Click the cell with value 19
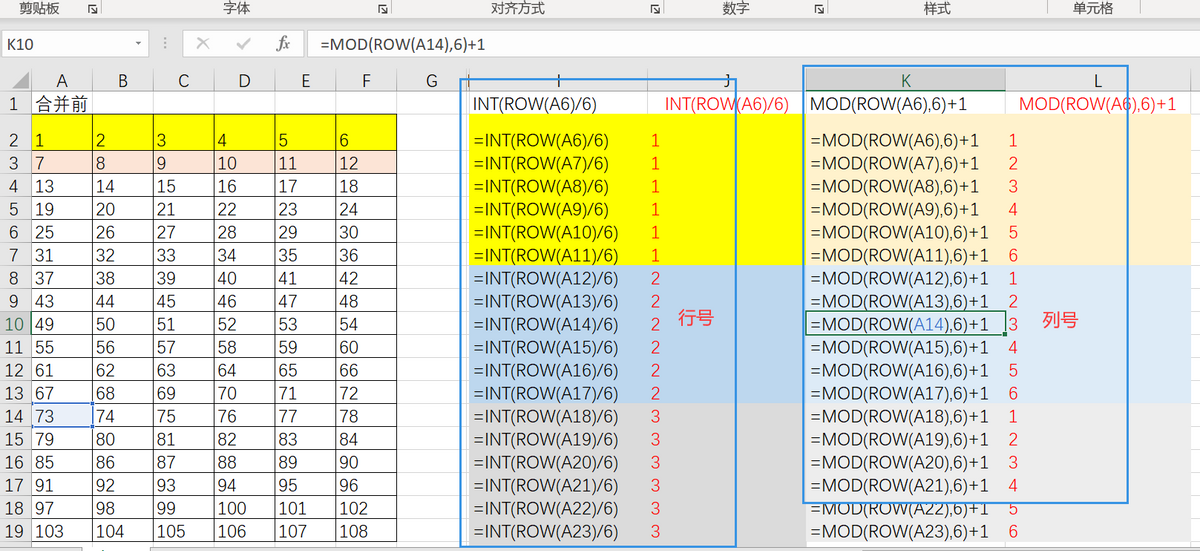The image size is (1200, 551). coord(62,209)
